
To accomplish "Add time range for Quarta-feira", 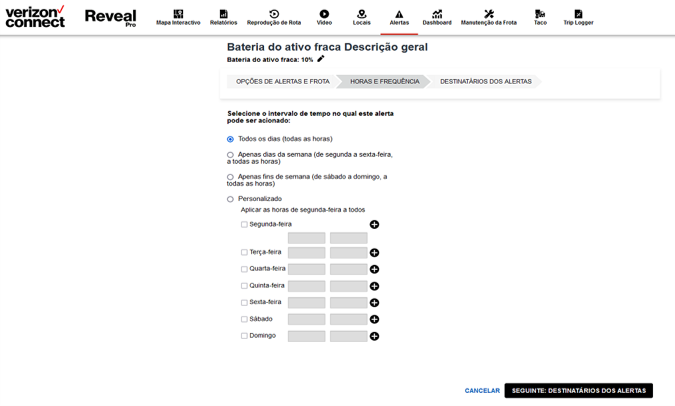I will 375,269.
